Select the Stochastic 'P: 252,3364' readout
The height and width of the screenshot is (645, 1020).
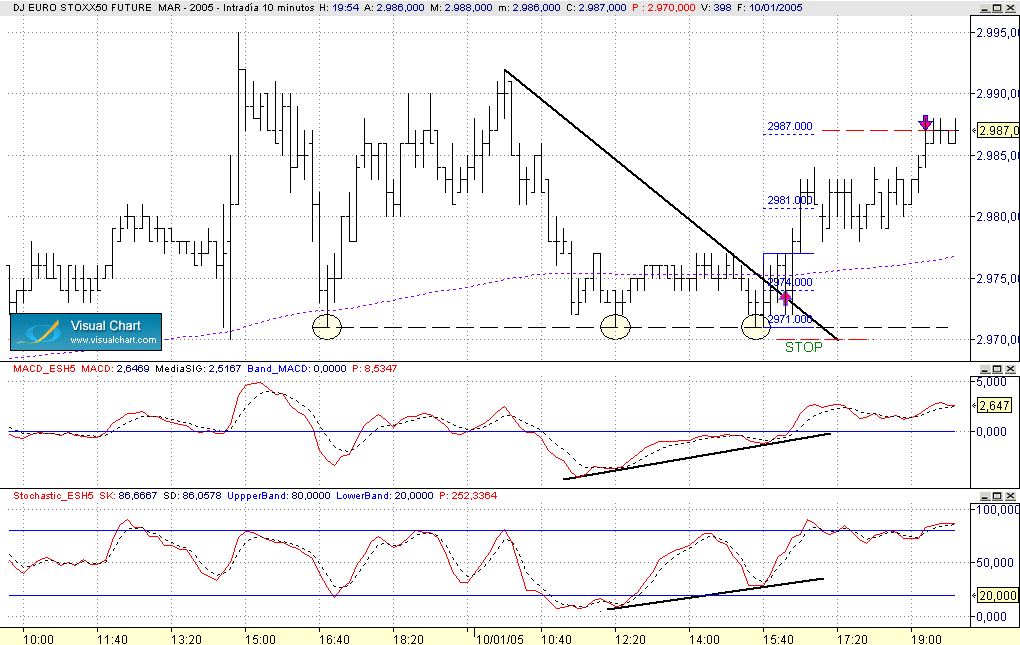pyautogui.click(x=468, y=495)
